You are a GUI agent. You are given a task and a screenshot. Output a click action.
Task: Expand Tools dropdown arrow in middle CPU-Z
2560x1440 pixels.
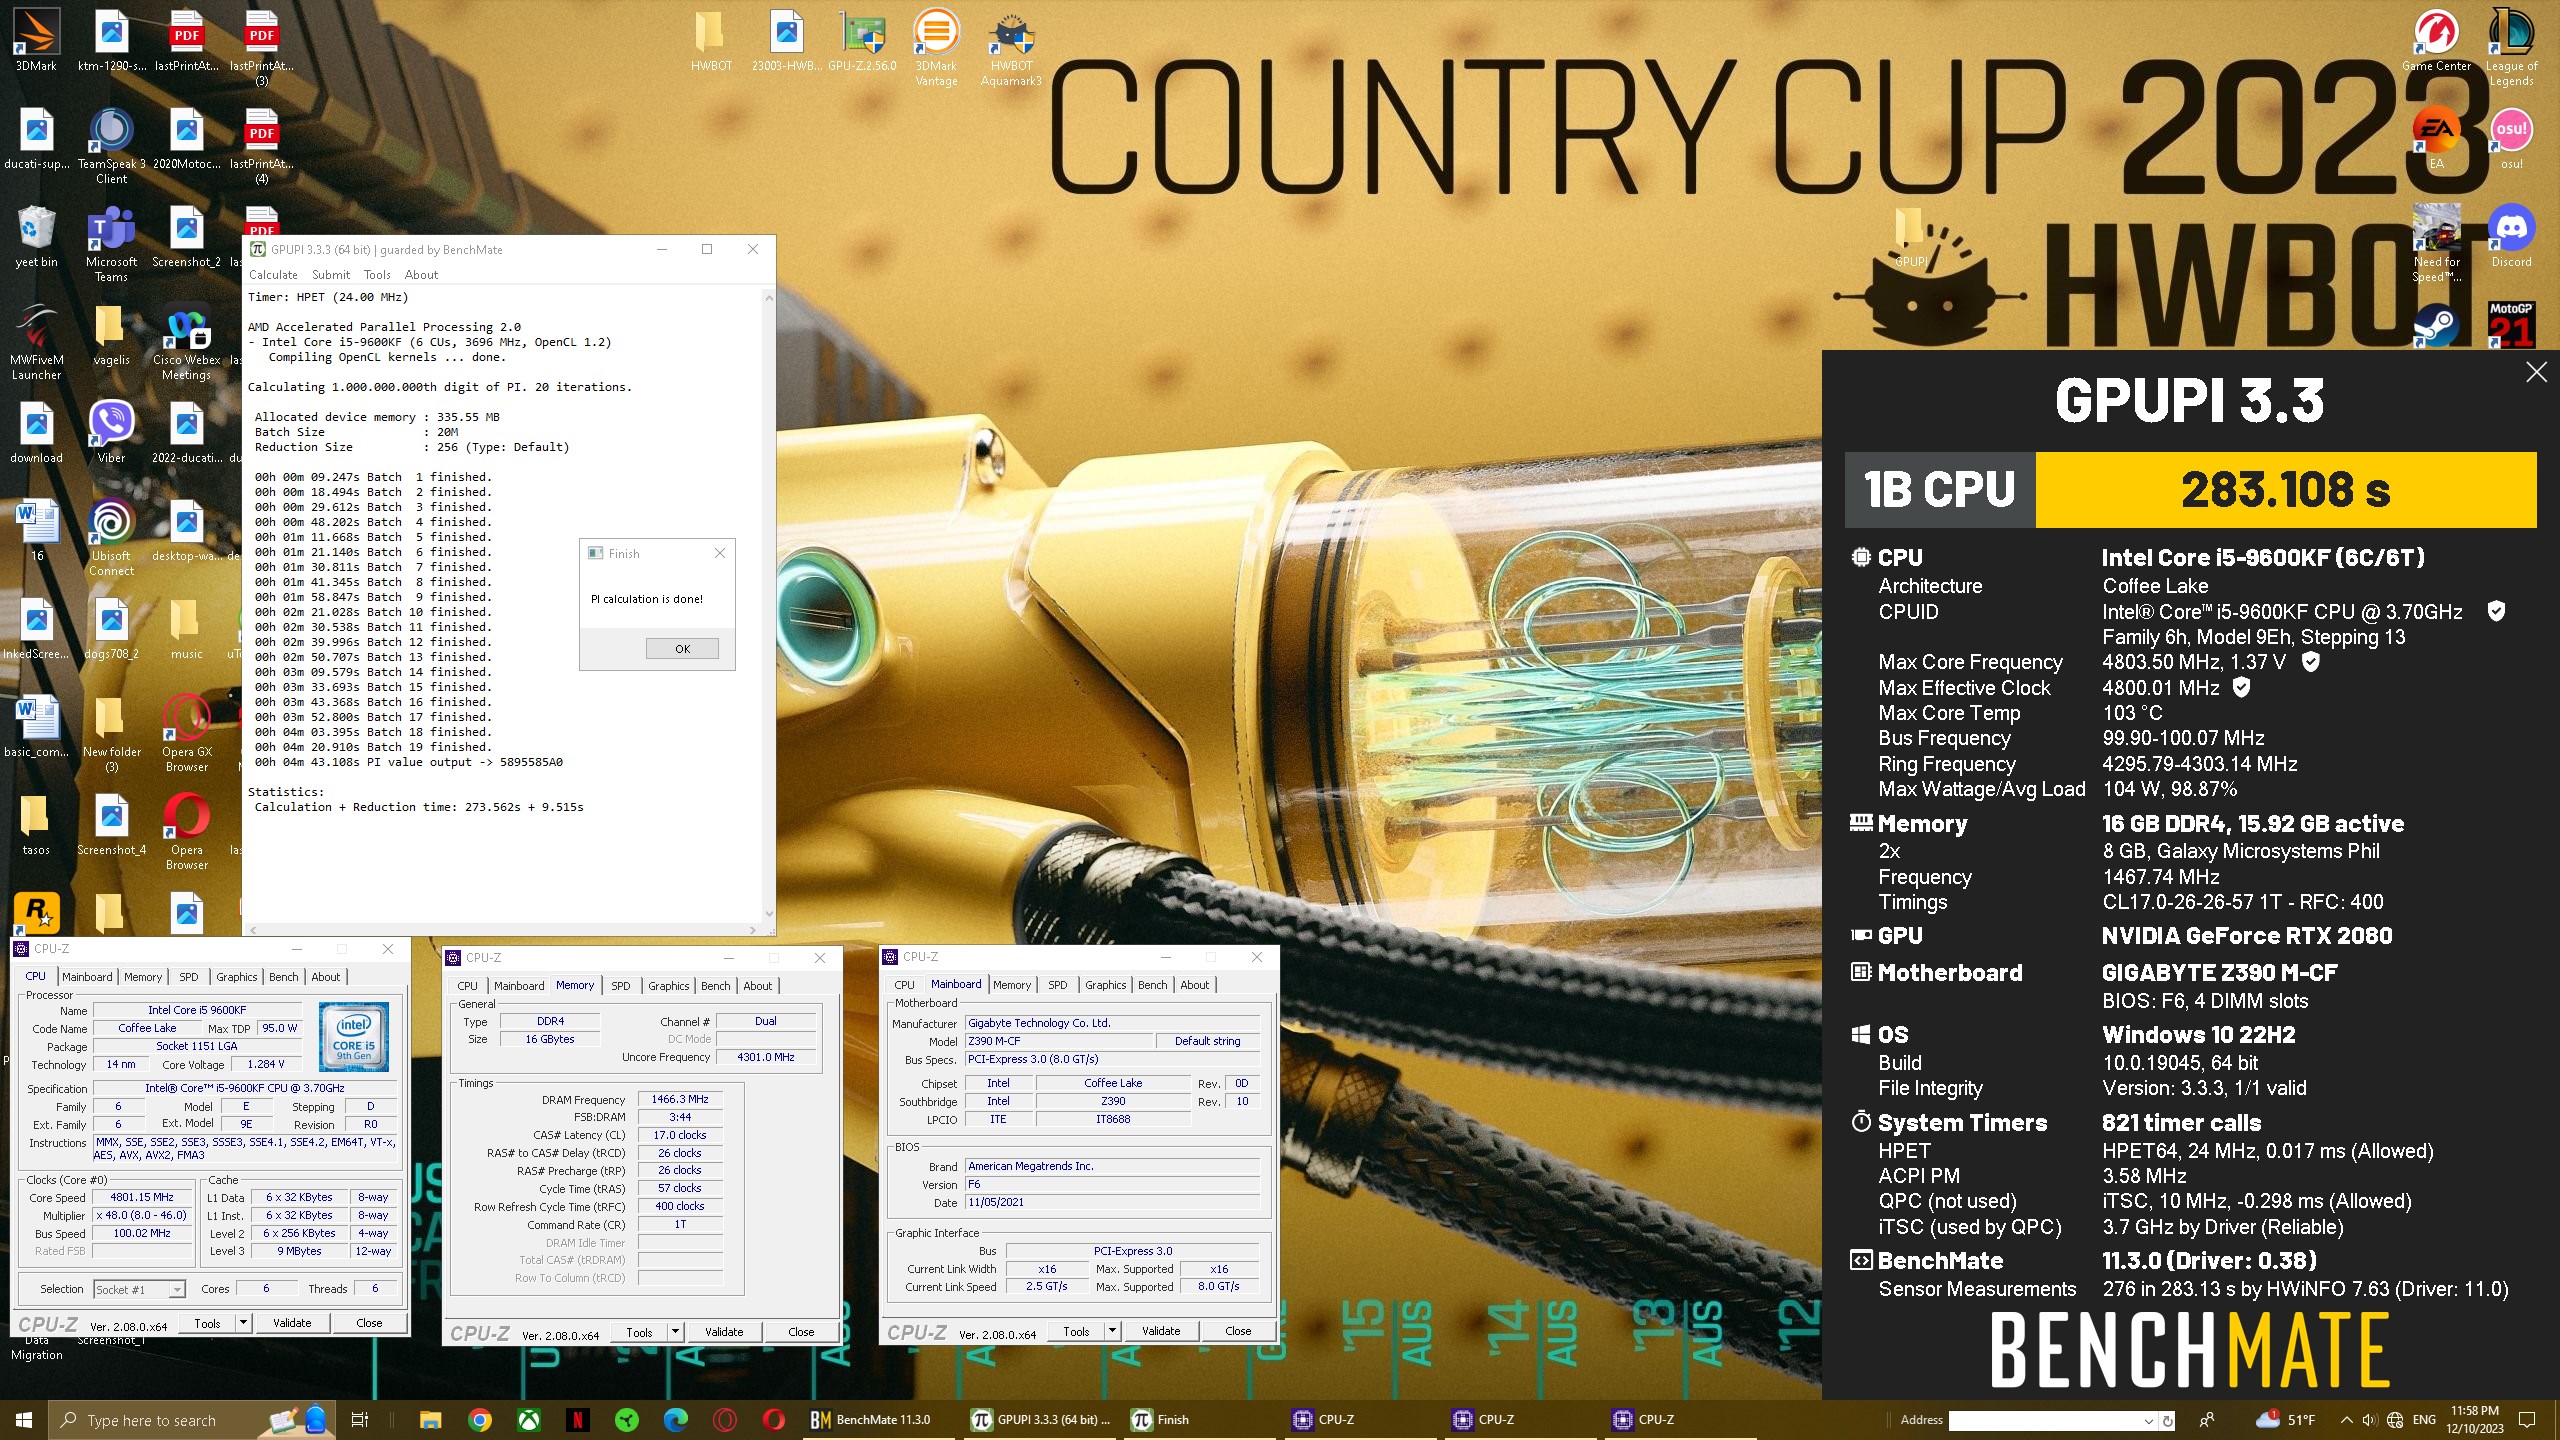coord(675,1331)
